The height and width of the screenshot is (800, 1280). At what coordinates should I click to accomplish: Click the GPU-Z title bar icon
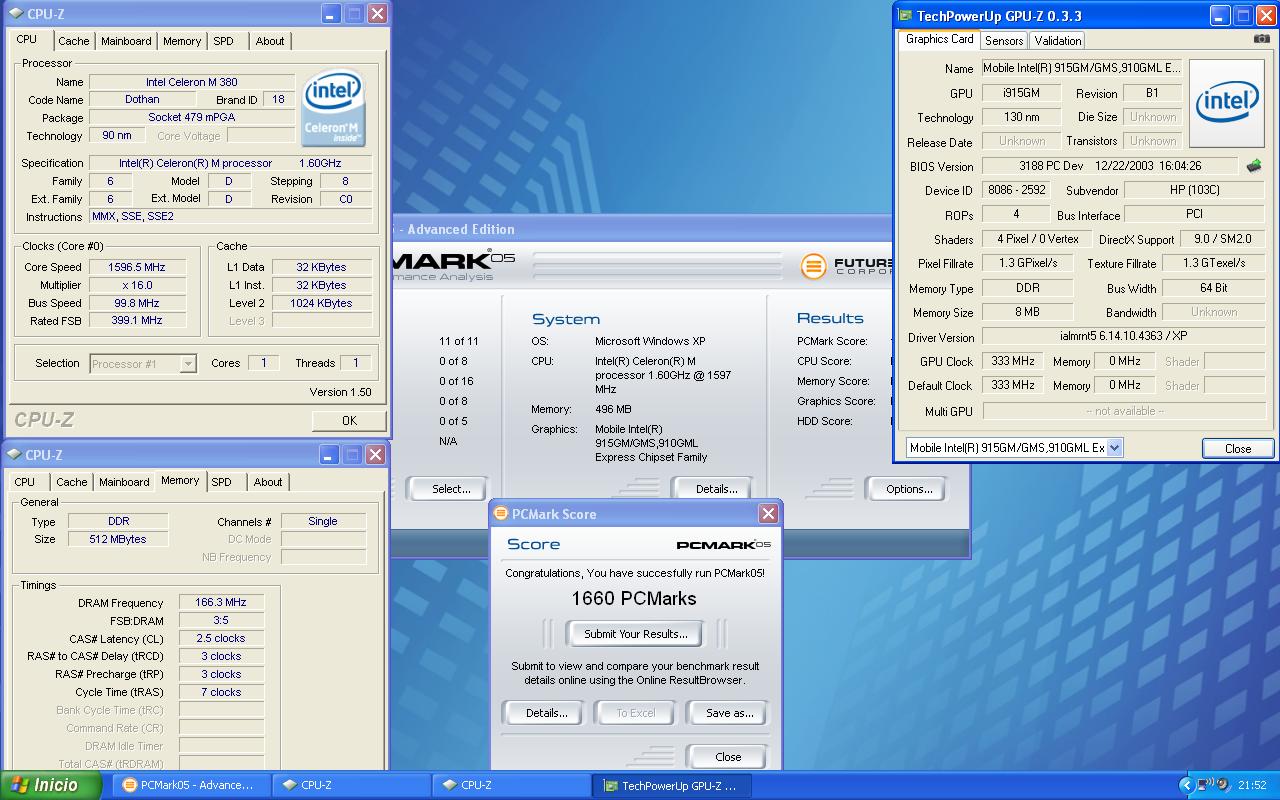pos(905,15)
